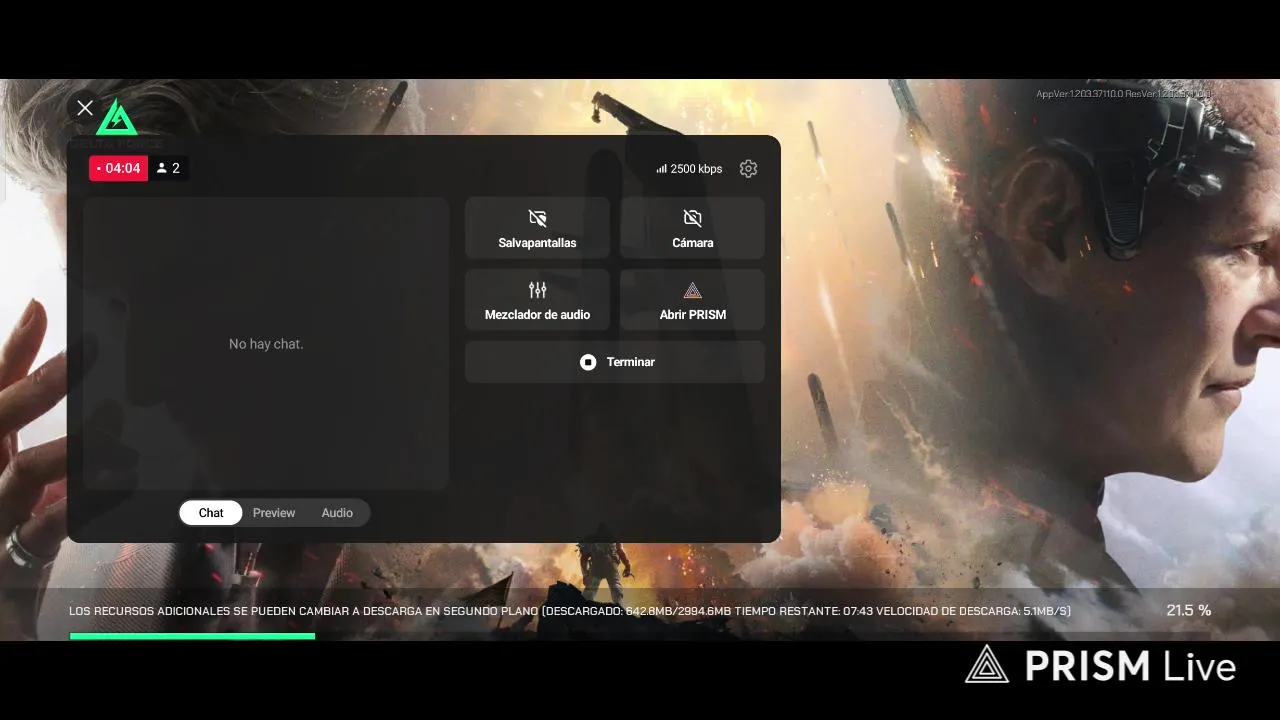Switch to the Audio tab
Viewport: 1280px width, 720px height.
coord(337,513)
